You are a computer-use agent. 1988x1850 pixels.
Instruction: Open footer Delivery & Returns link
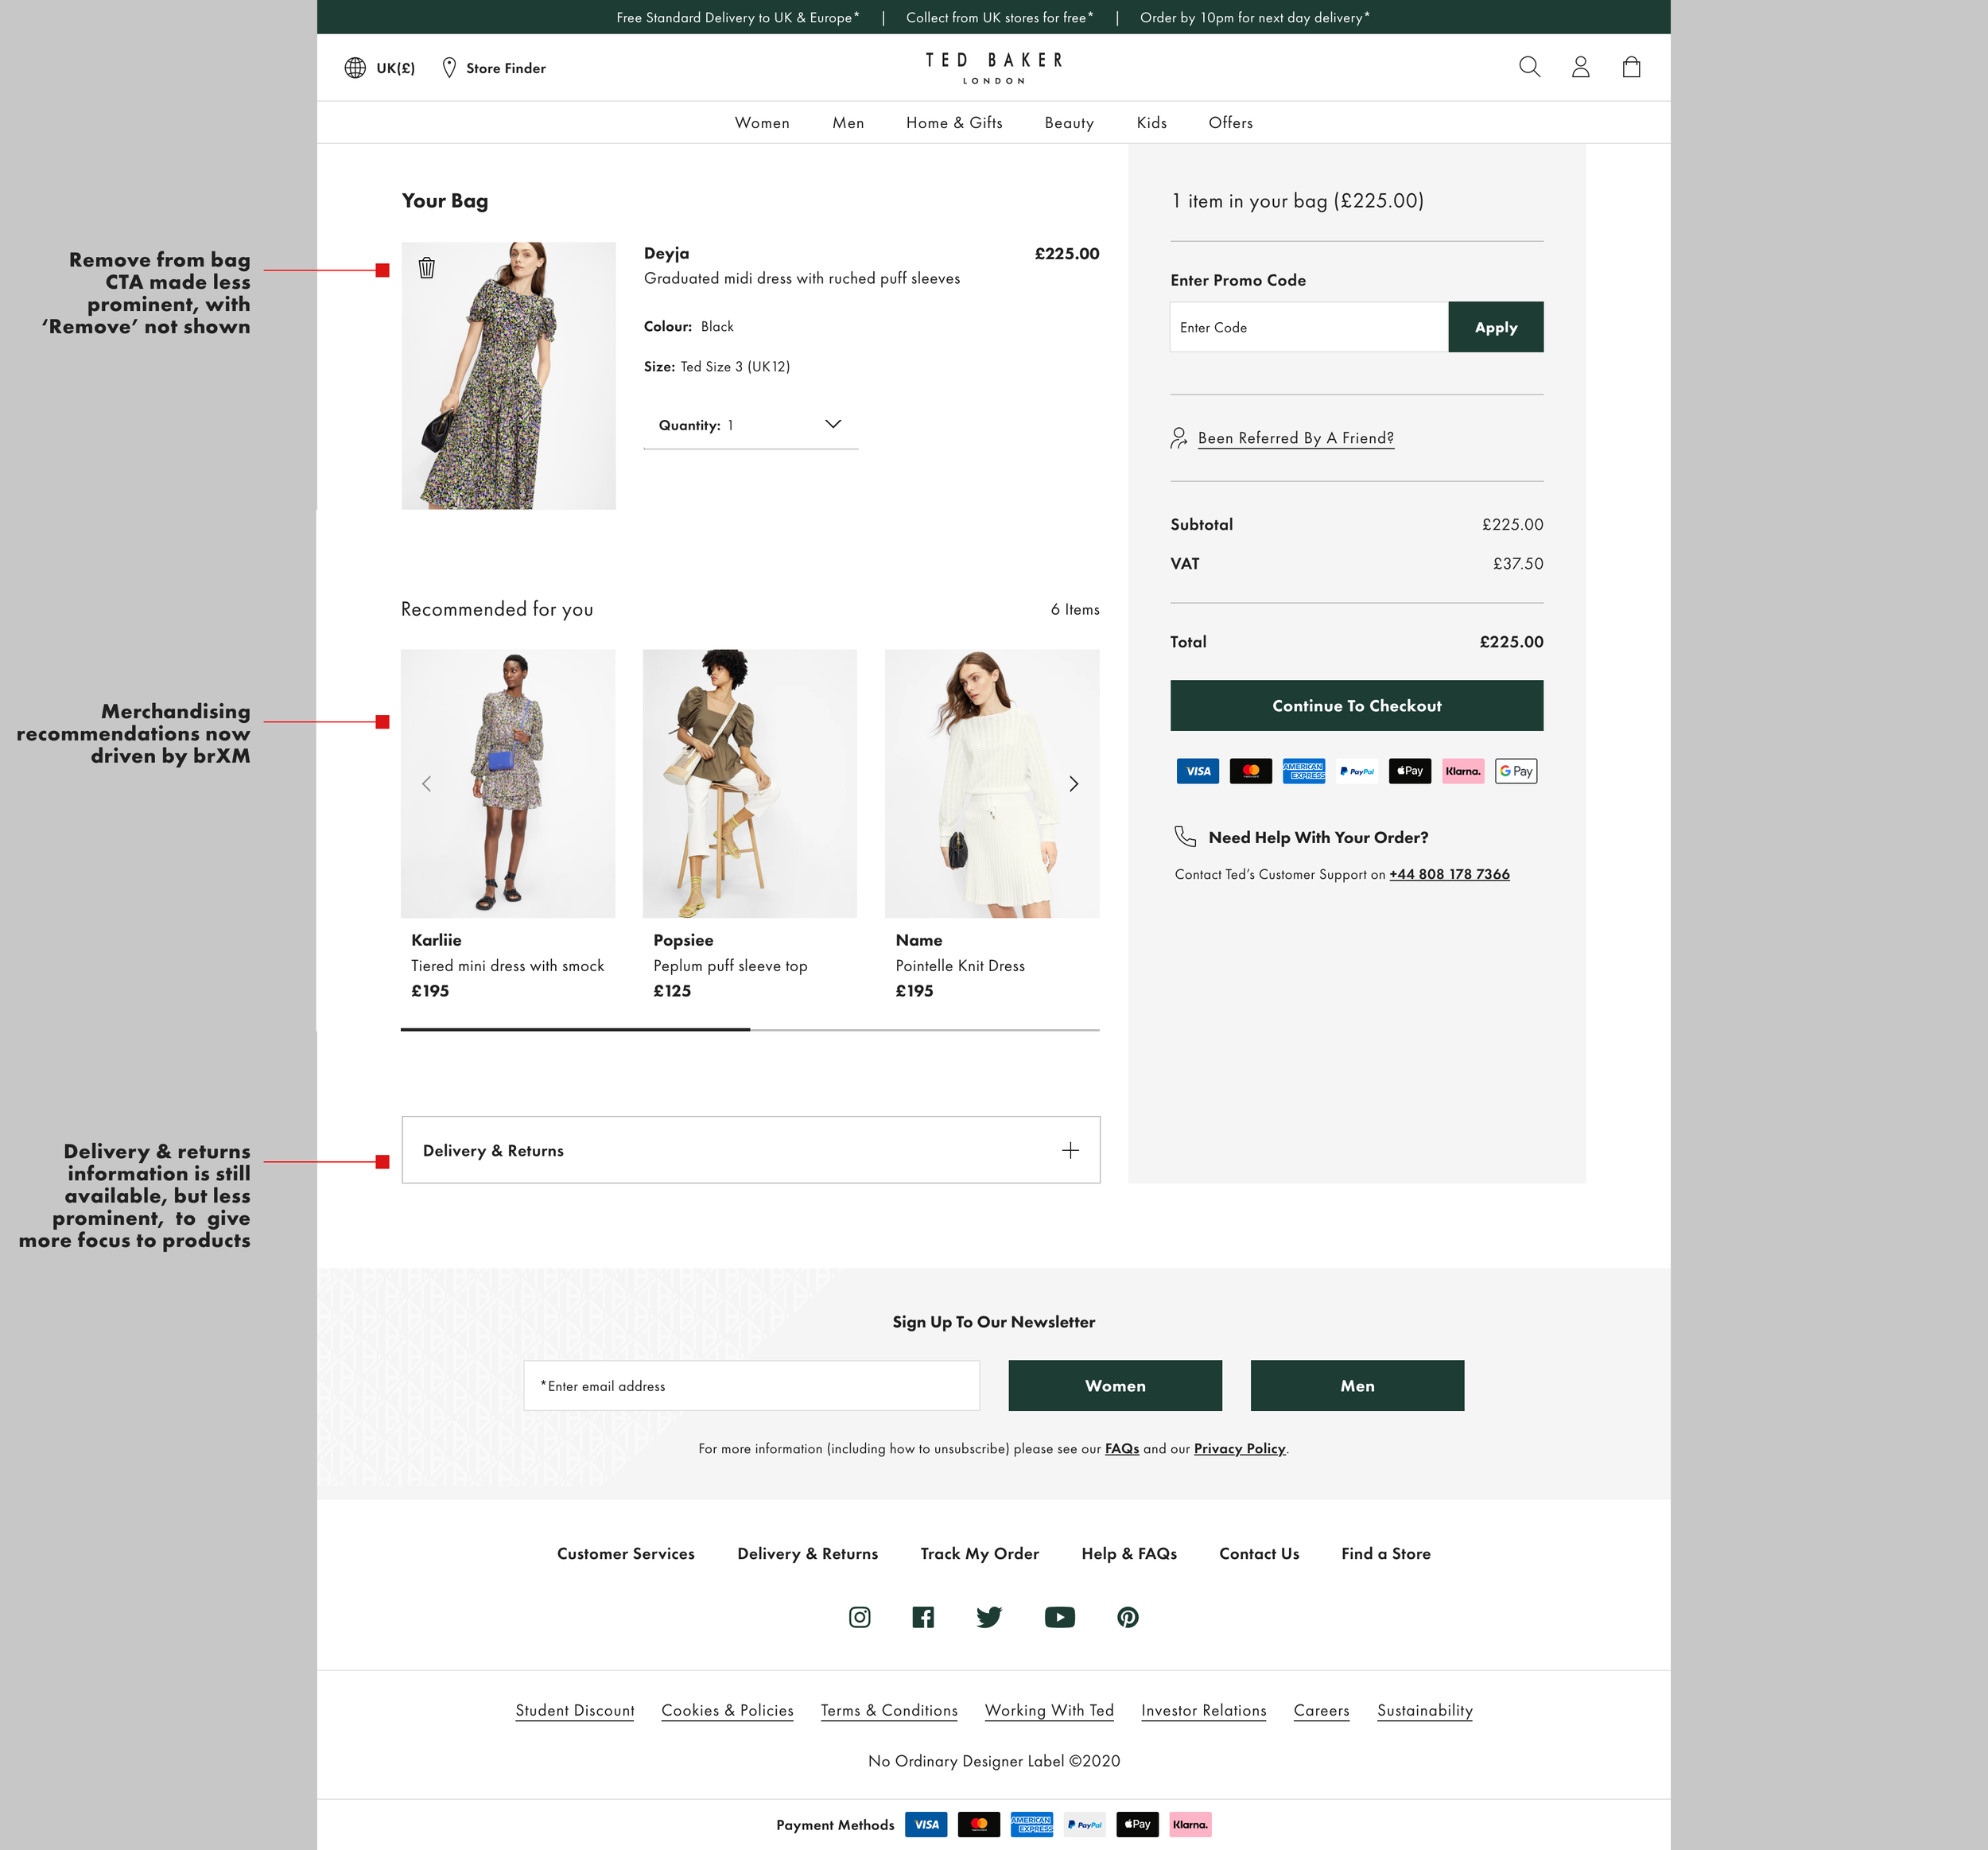(808, 1553)
